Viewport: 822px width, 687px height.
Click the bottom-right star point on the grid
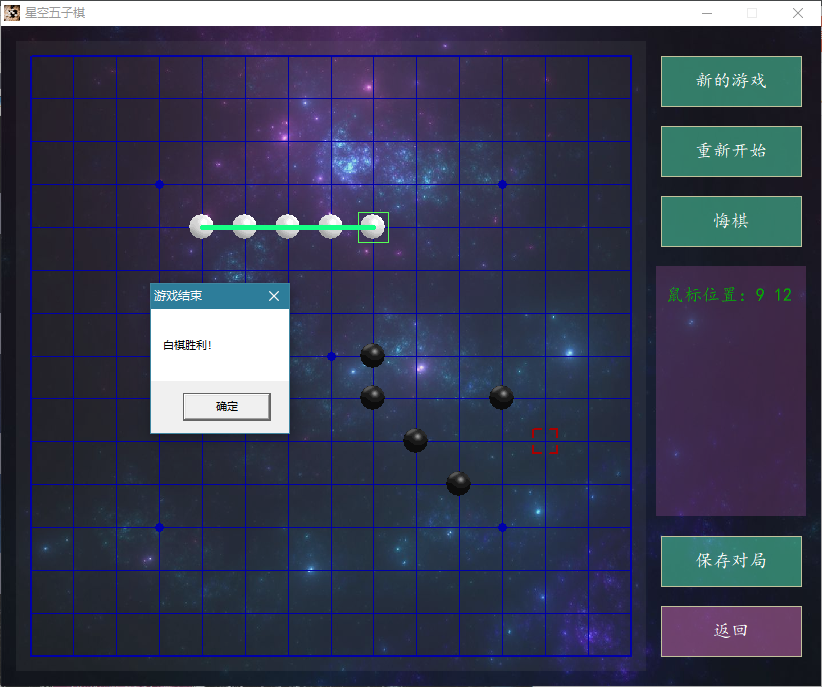[502, 528]
